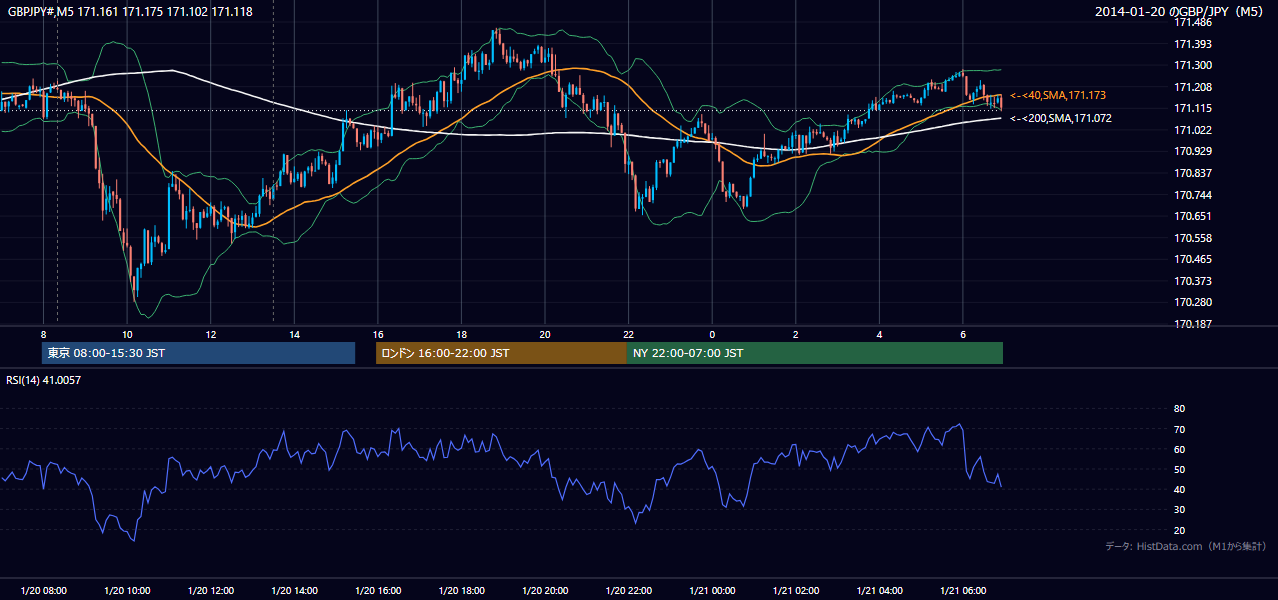Click price axis value 171.208
This screenshot has width=1278, height=600.
click(1192, 87)
